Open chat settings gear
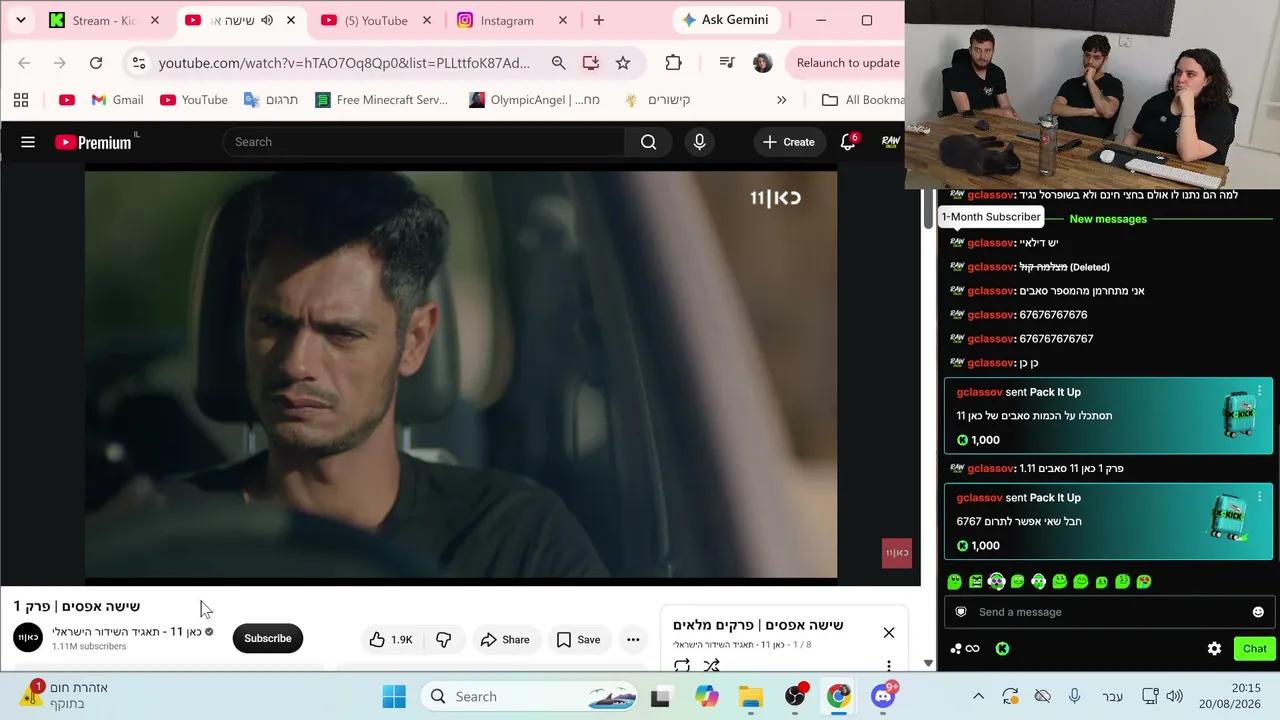1280x720 pixels. (1214, 649)
